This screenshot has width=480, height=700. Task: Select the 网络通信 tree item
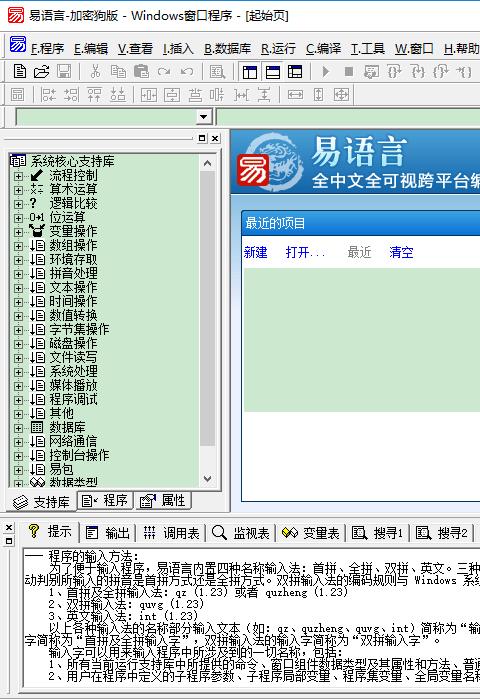(73, 441)
